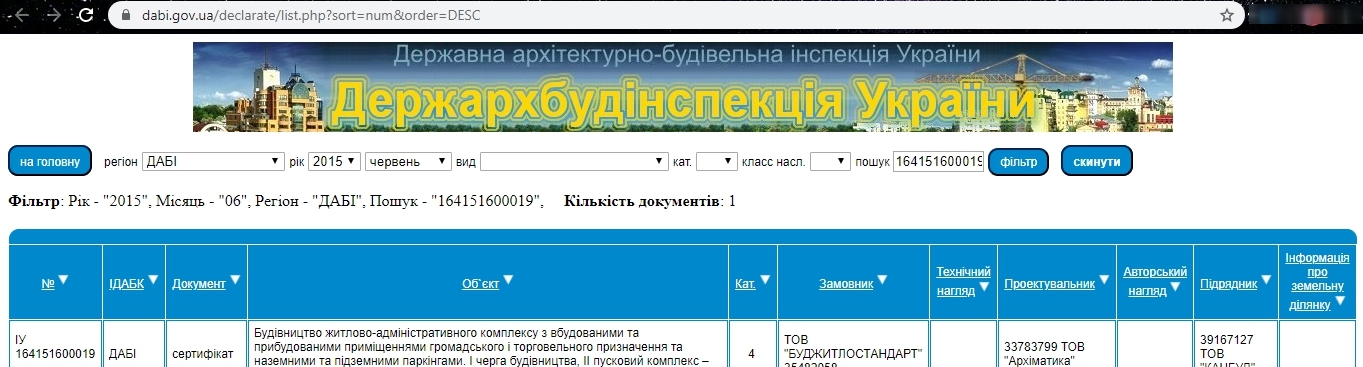Image resolution: width=1363 pixels, height=367 pixels.
Task: Click sort arrow next to ІДАБК header
Action: pos(154,281)
